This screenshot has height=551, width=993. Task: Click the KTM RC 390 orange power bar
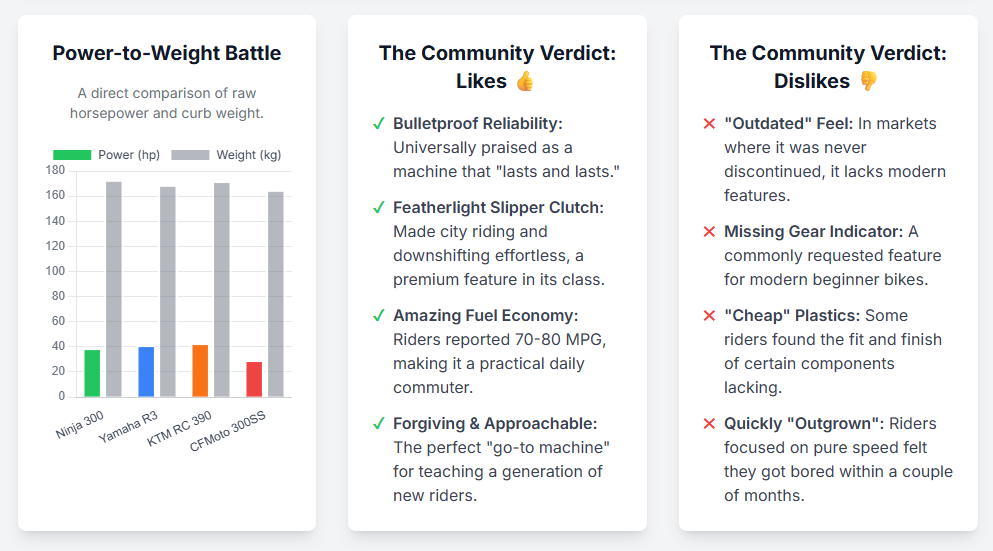200,370
